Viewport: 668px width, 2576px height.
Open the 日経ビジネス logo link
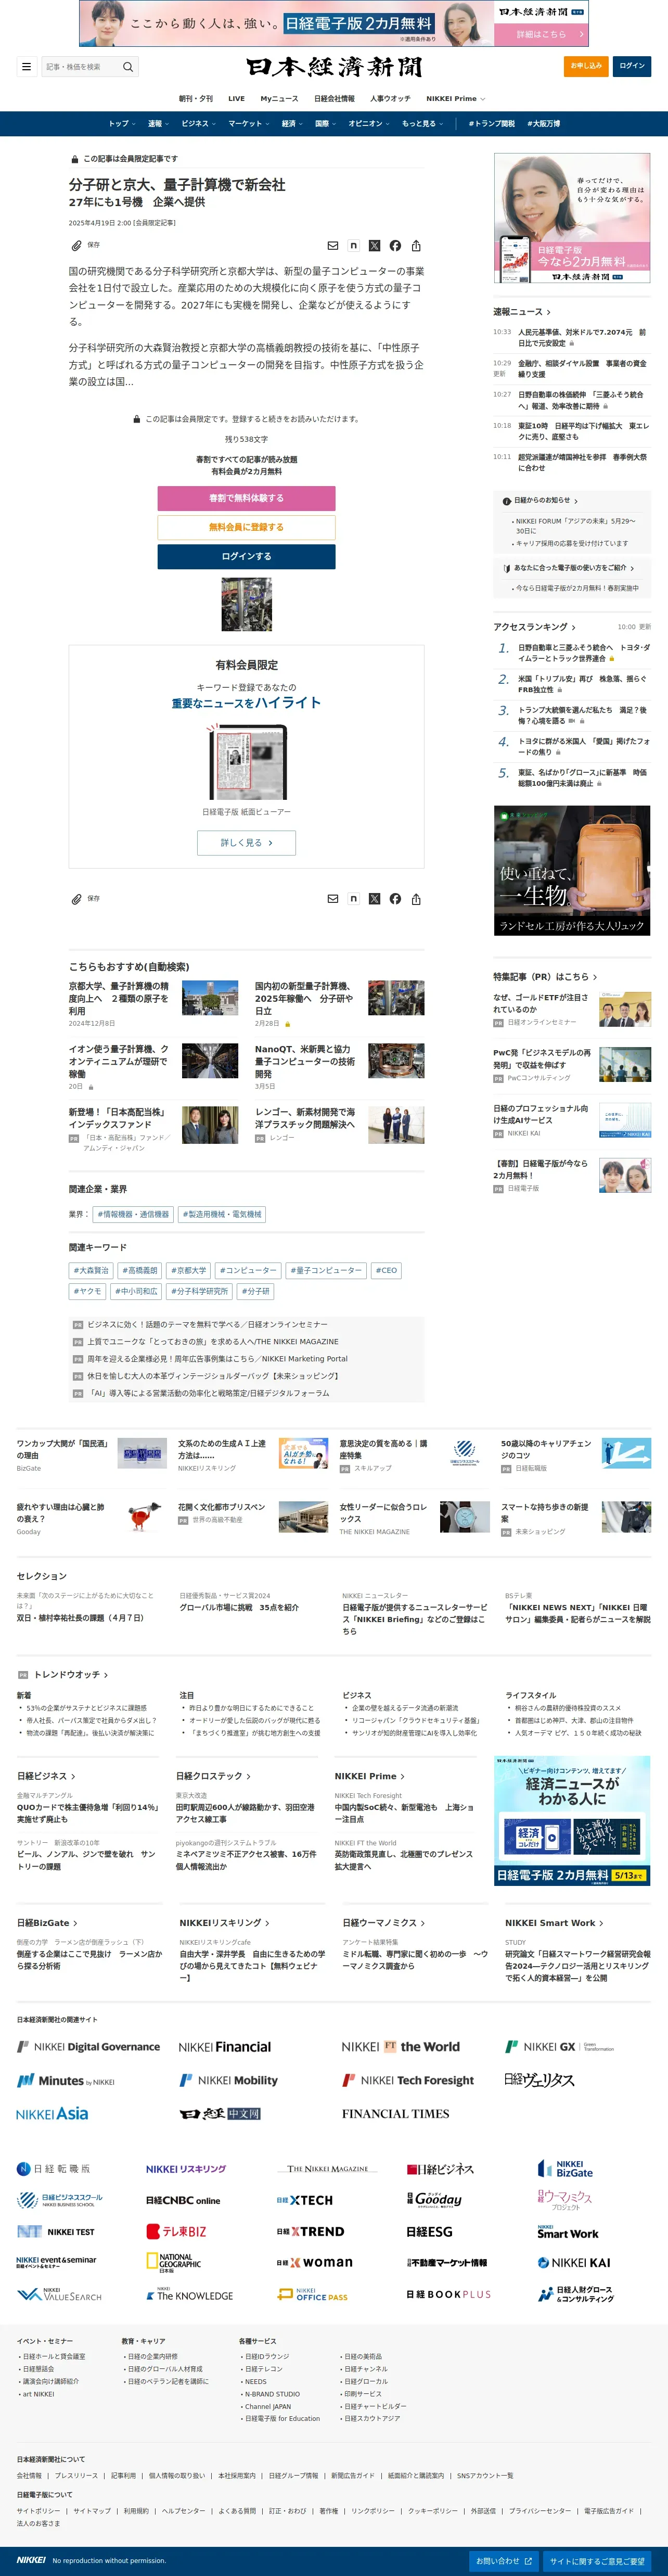point(440,2169)
